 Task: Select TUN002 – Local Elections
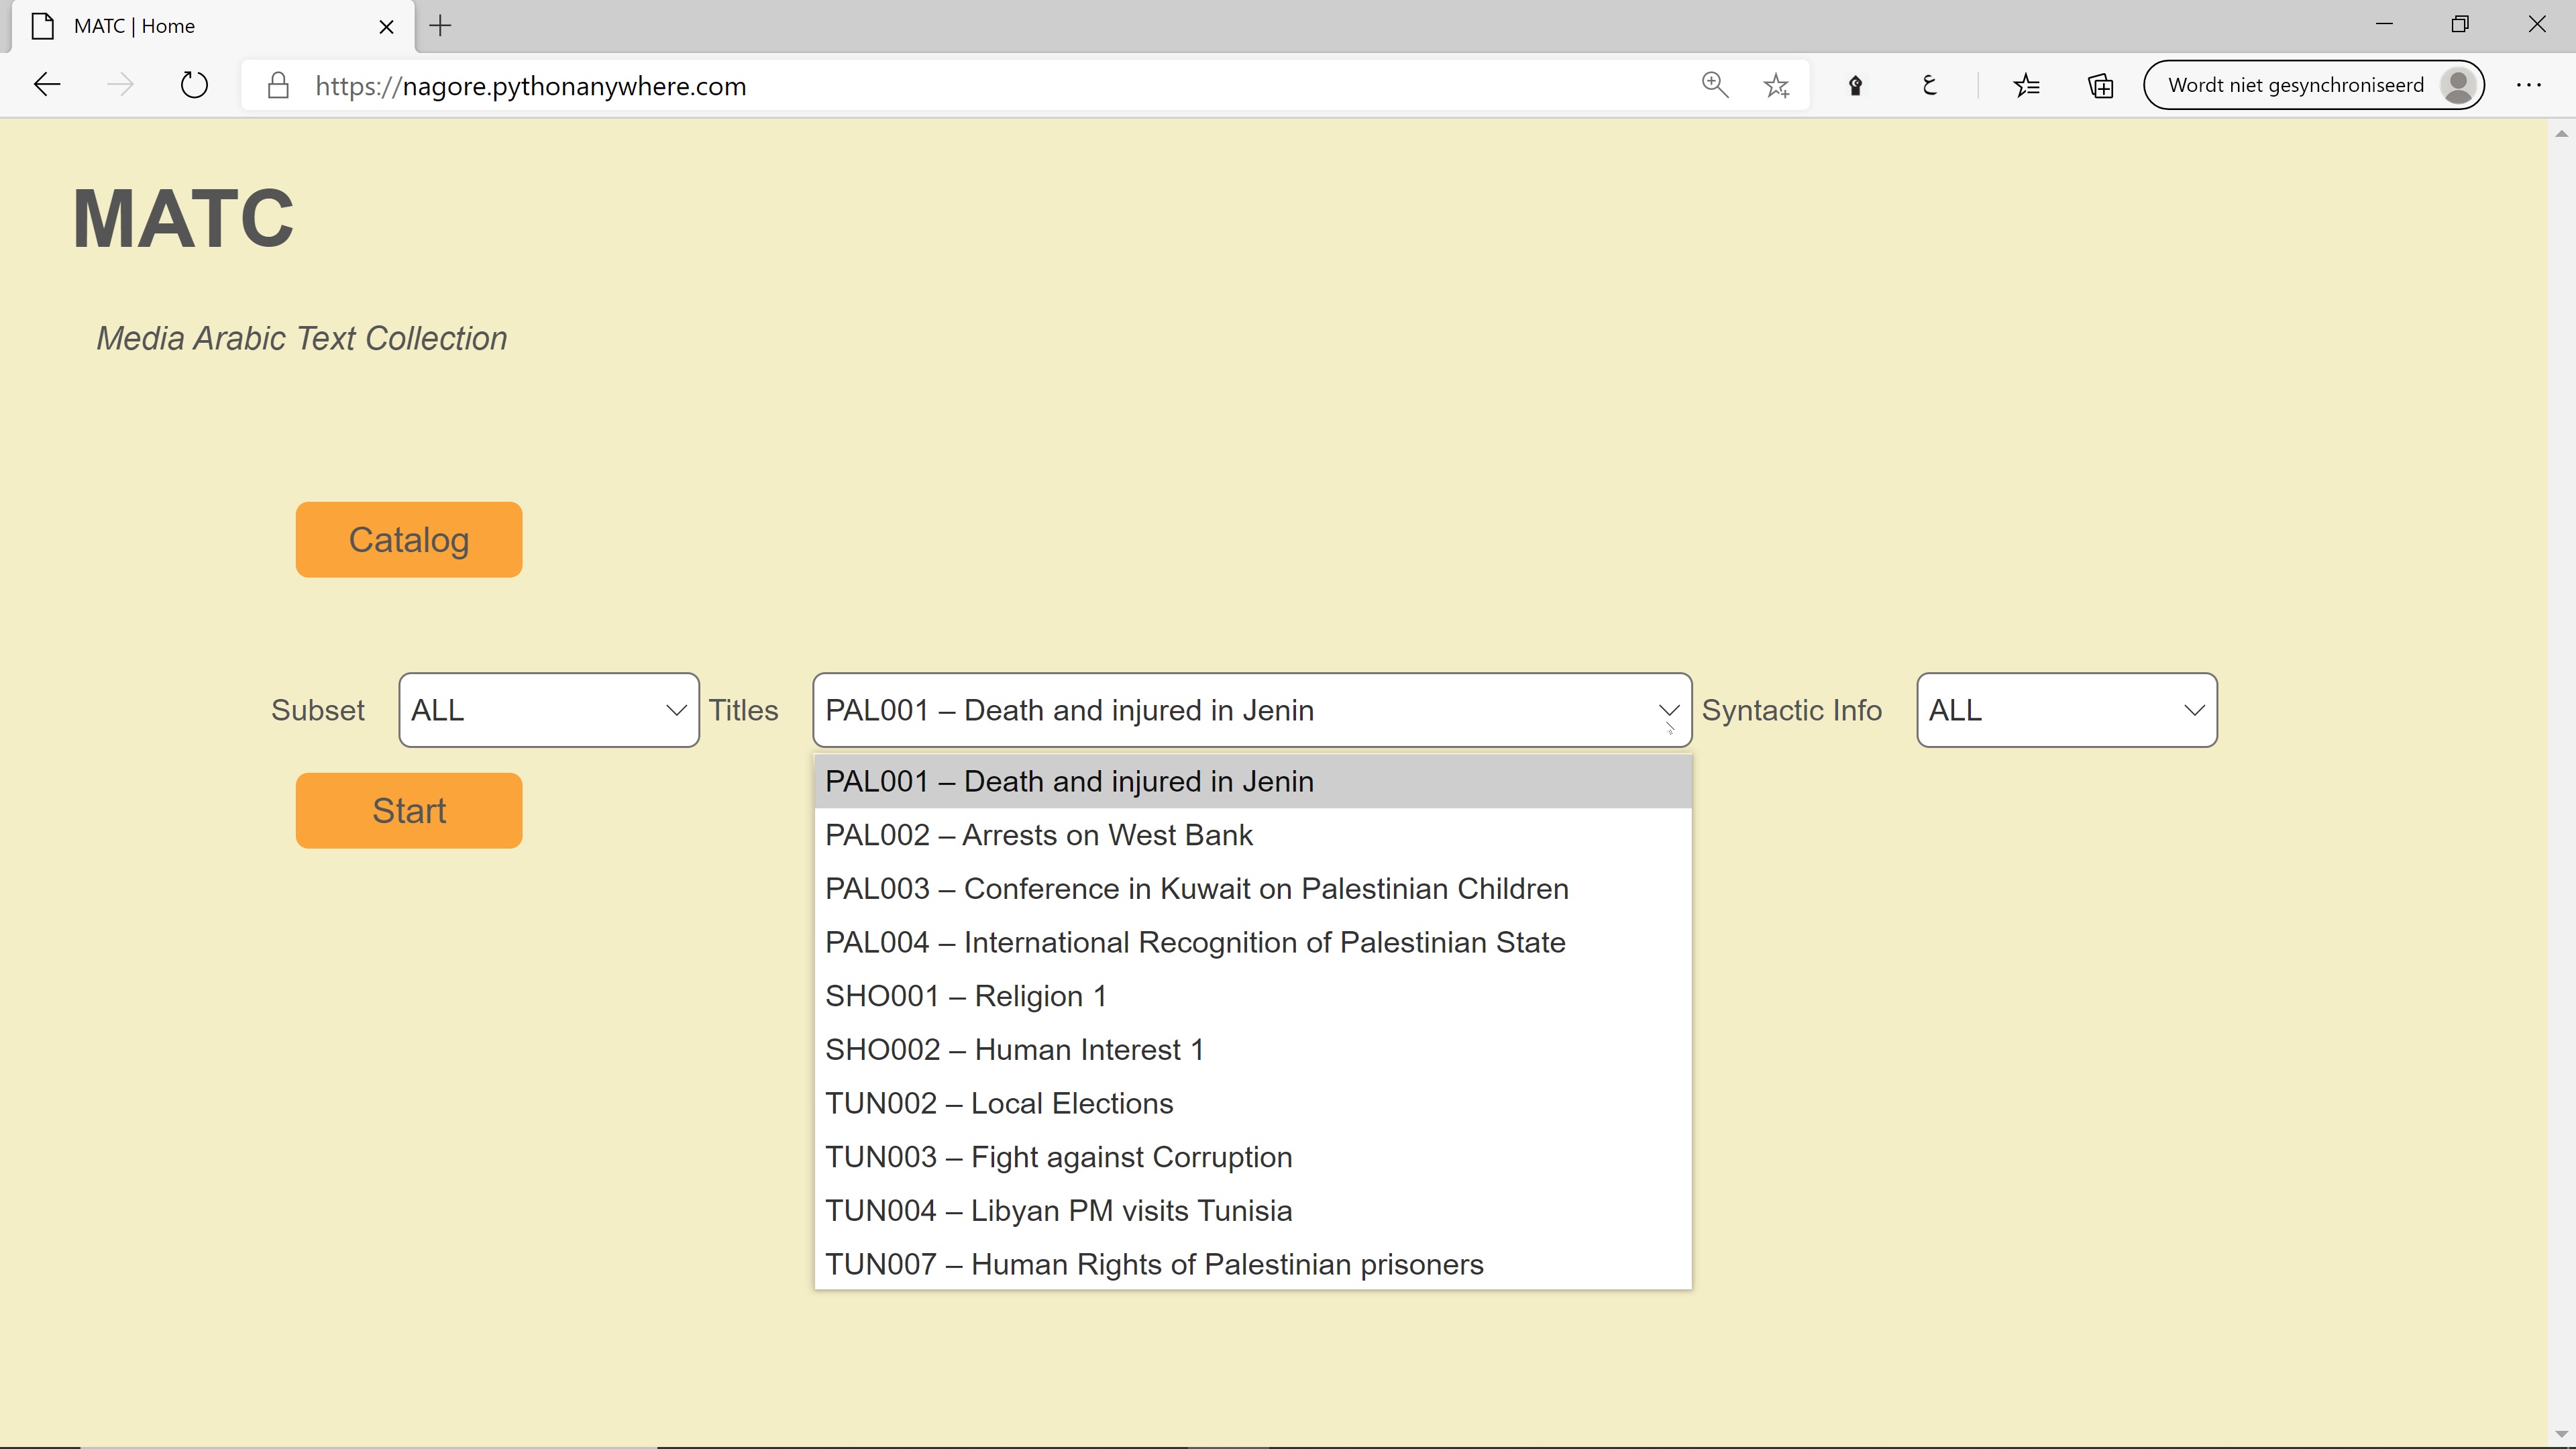click(1253, 1103)
